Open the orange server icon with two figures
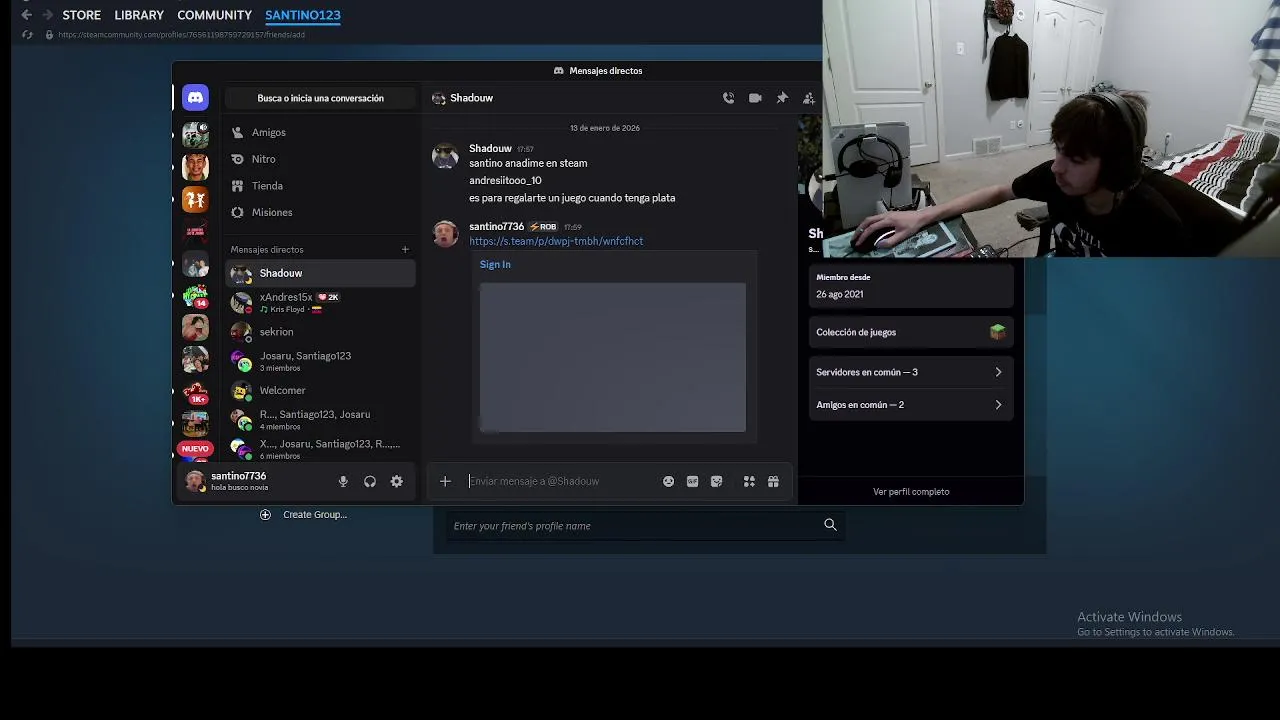 [x=195, y=200]
